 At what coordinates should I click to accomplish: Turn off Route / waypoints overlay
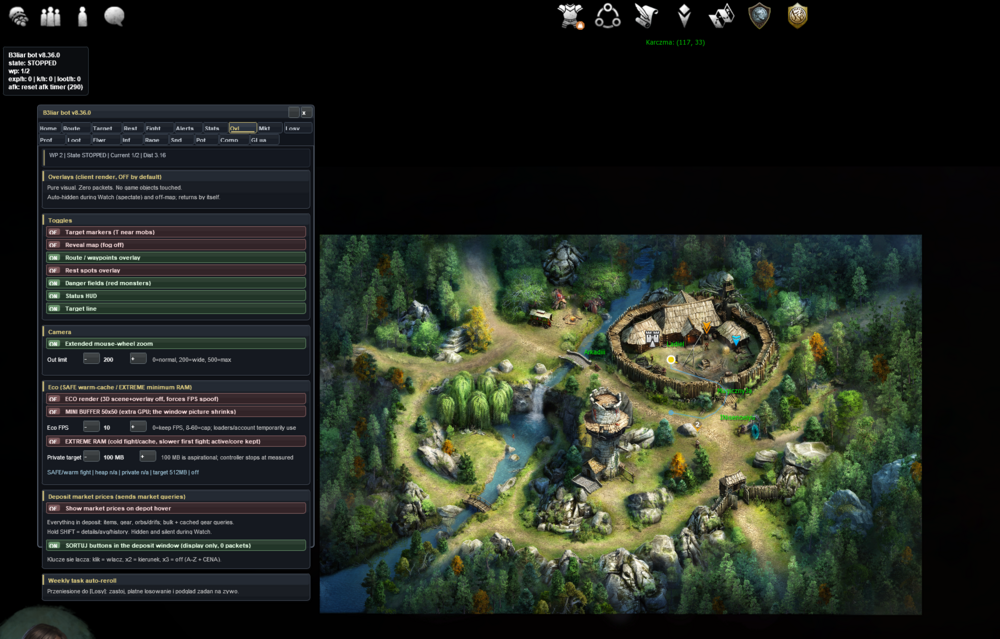click(x=176, y=258)
